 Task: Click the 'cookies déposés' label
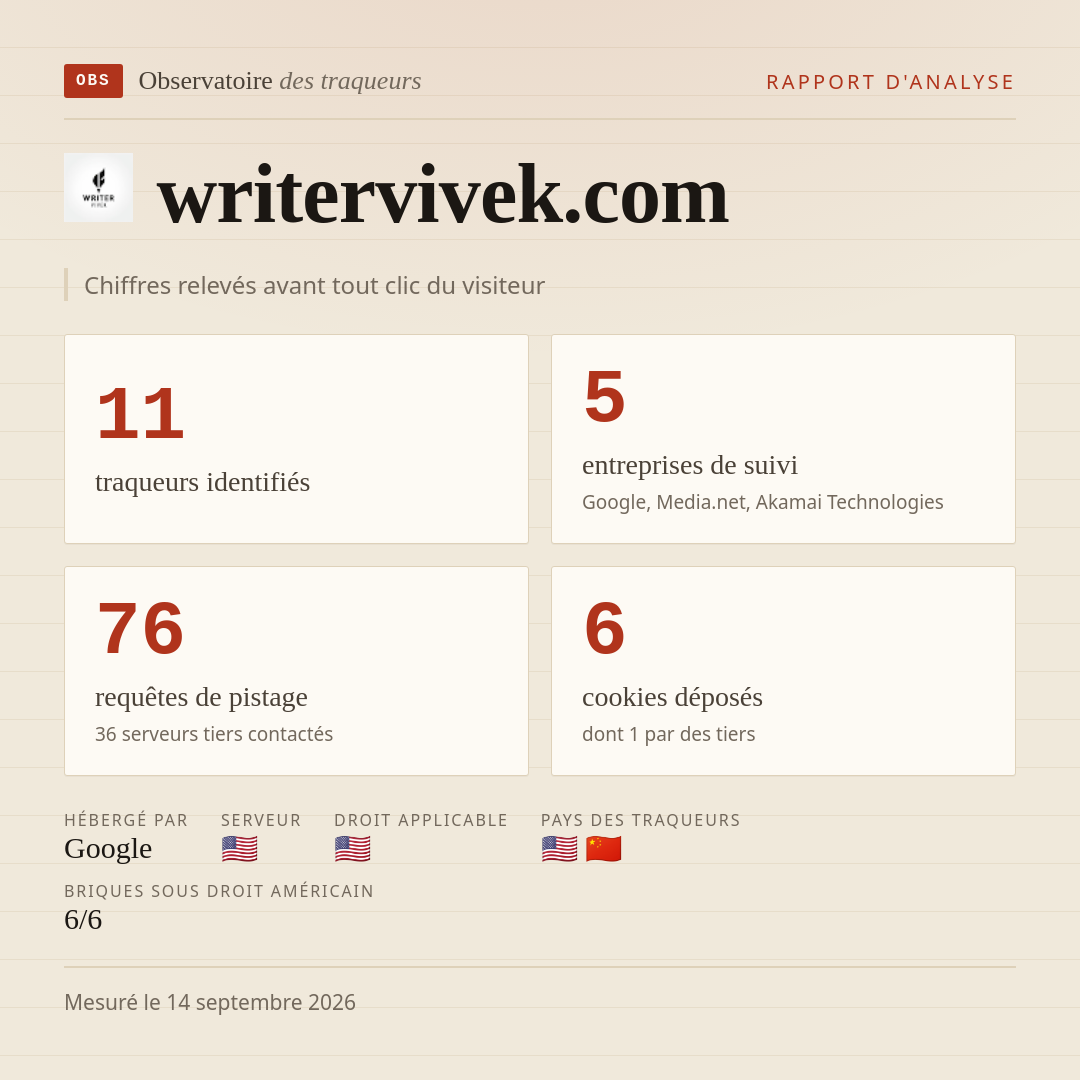(672, 697)
